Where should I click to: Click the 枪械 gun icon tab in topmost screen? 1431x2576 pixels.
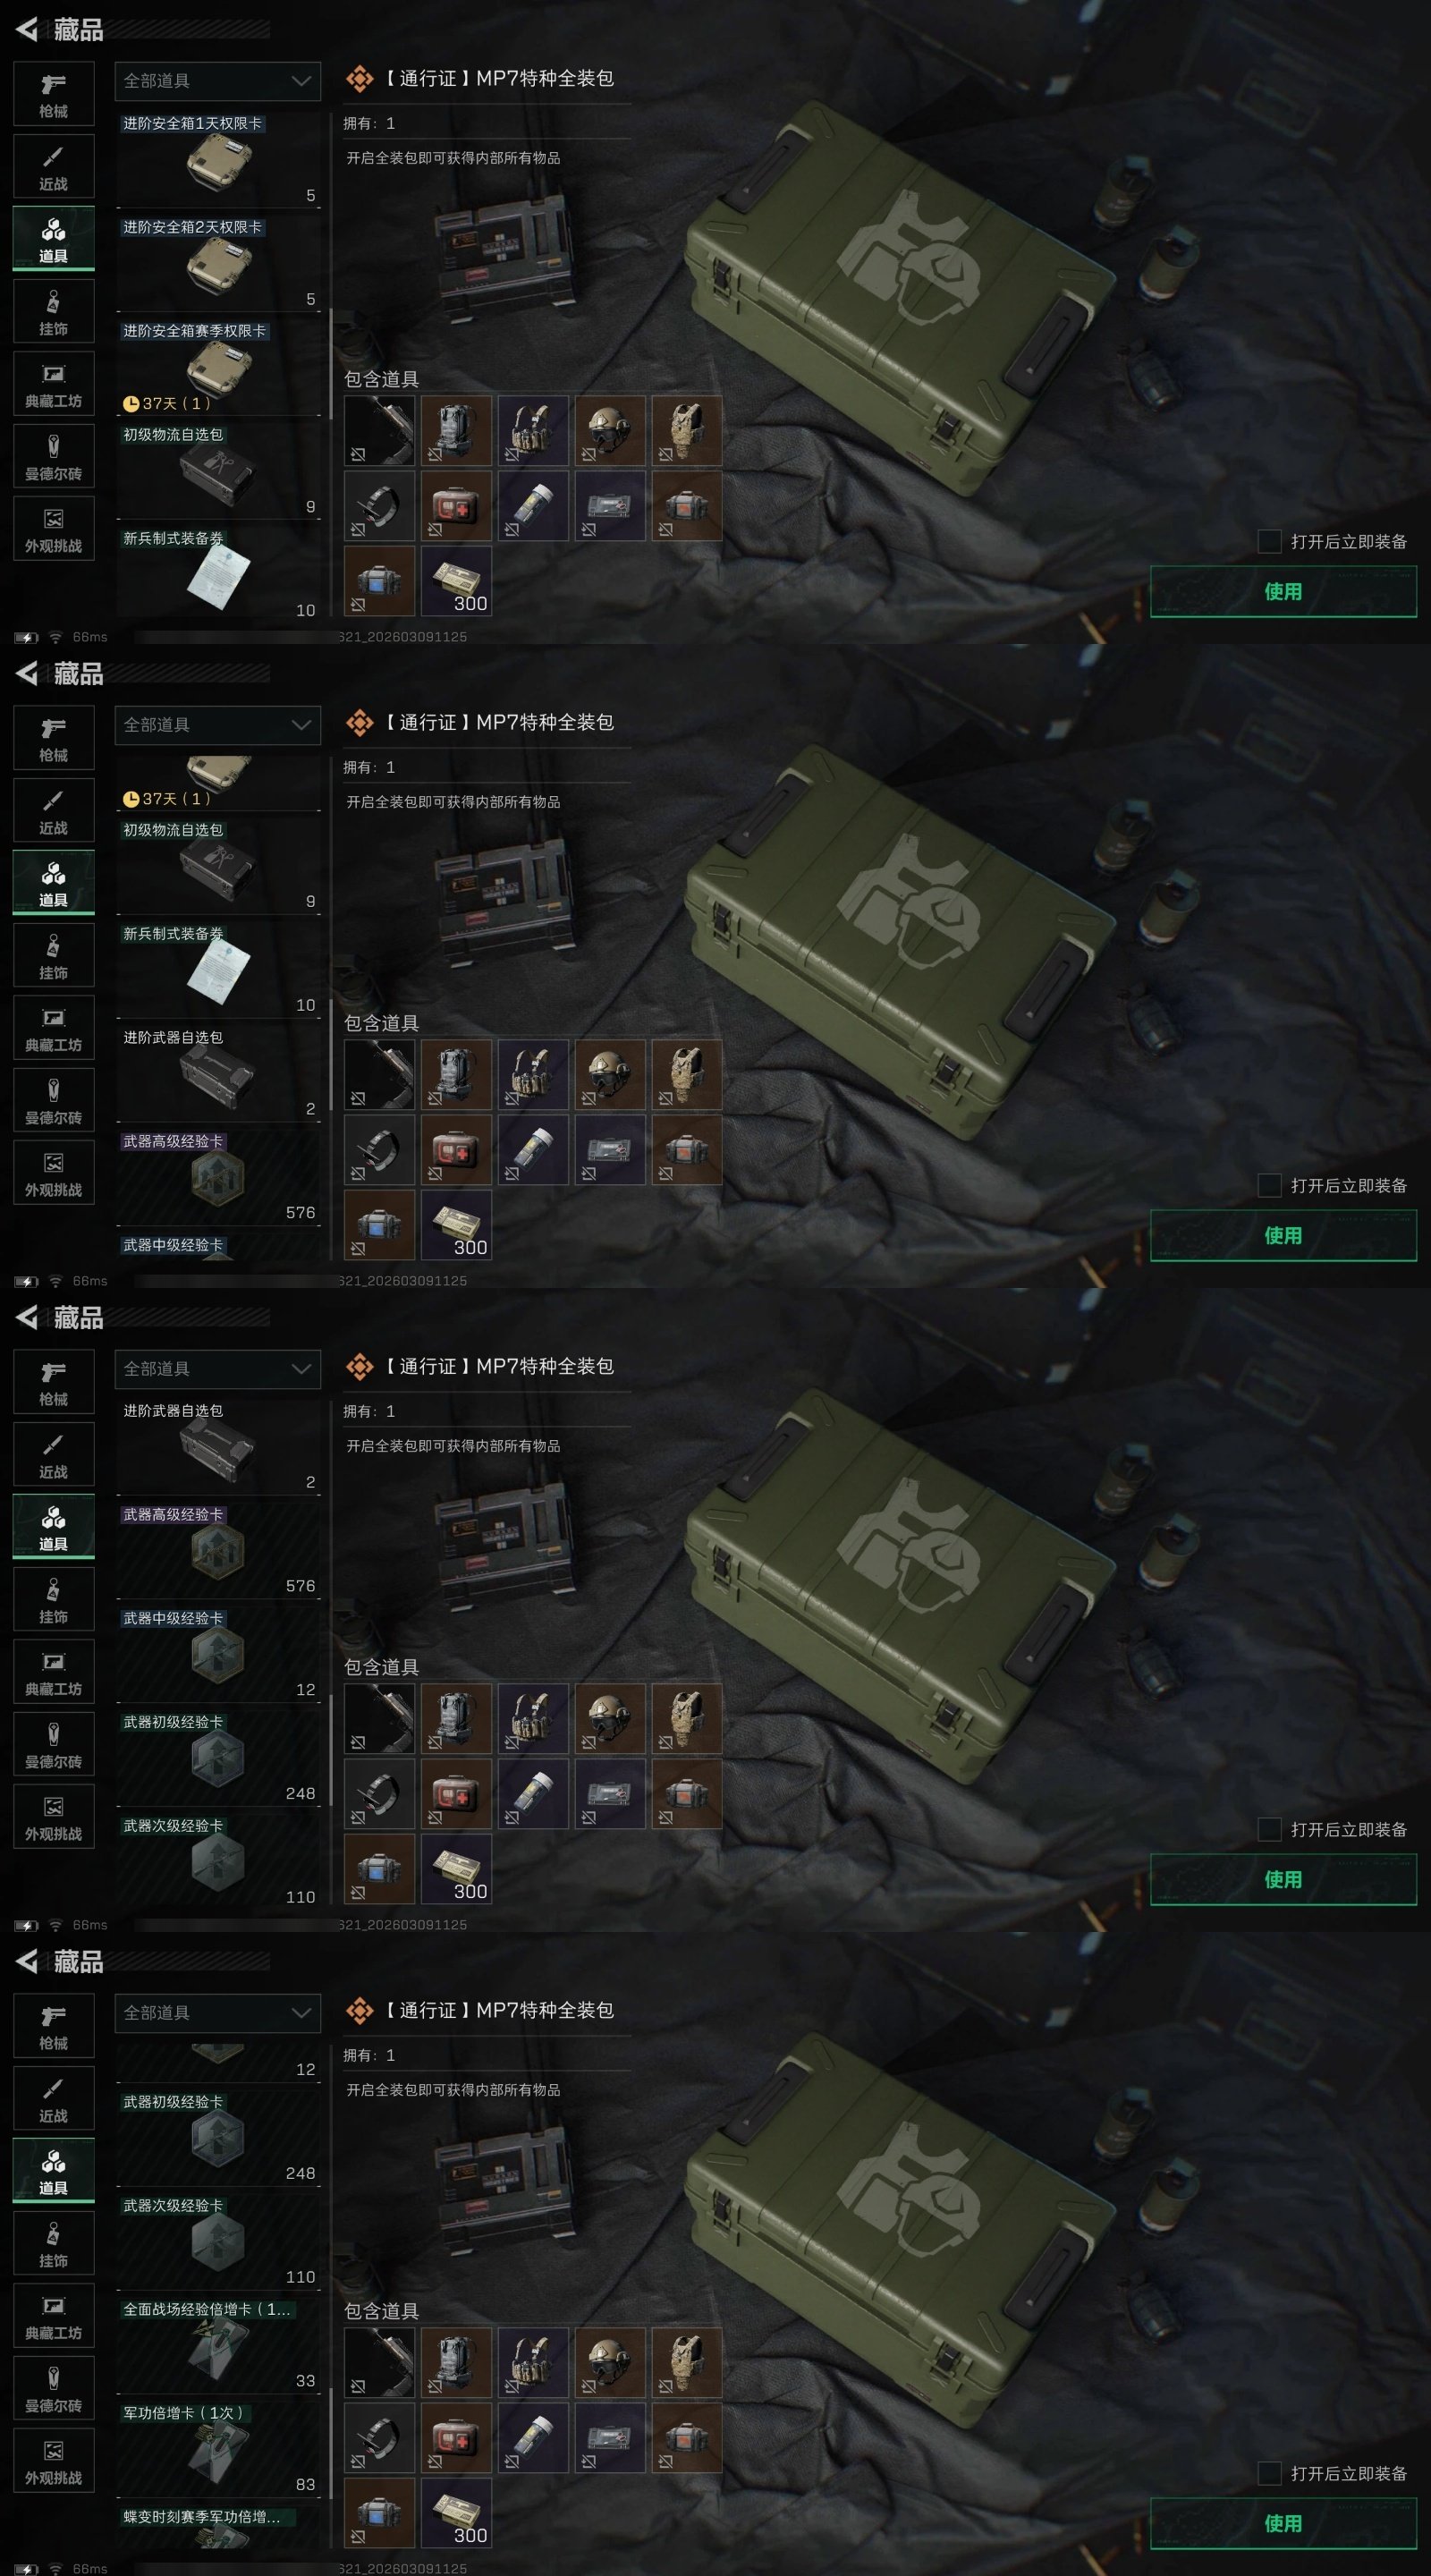click(x=54, y=94)
